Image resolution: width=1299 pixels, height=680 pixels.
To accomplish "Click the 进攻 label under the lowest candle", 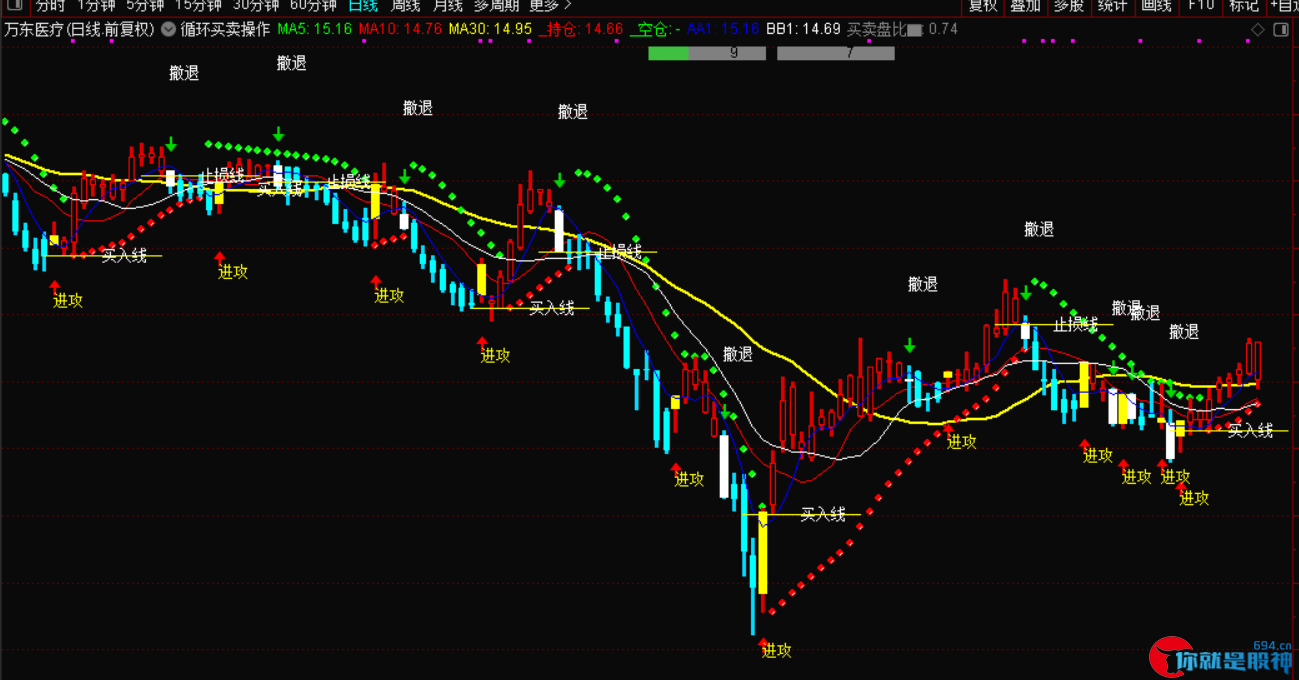I will 776,651.
